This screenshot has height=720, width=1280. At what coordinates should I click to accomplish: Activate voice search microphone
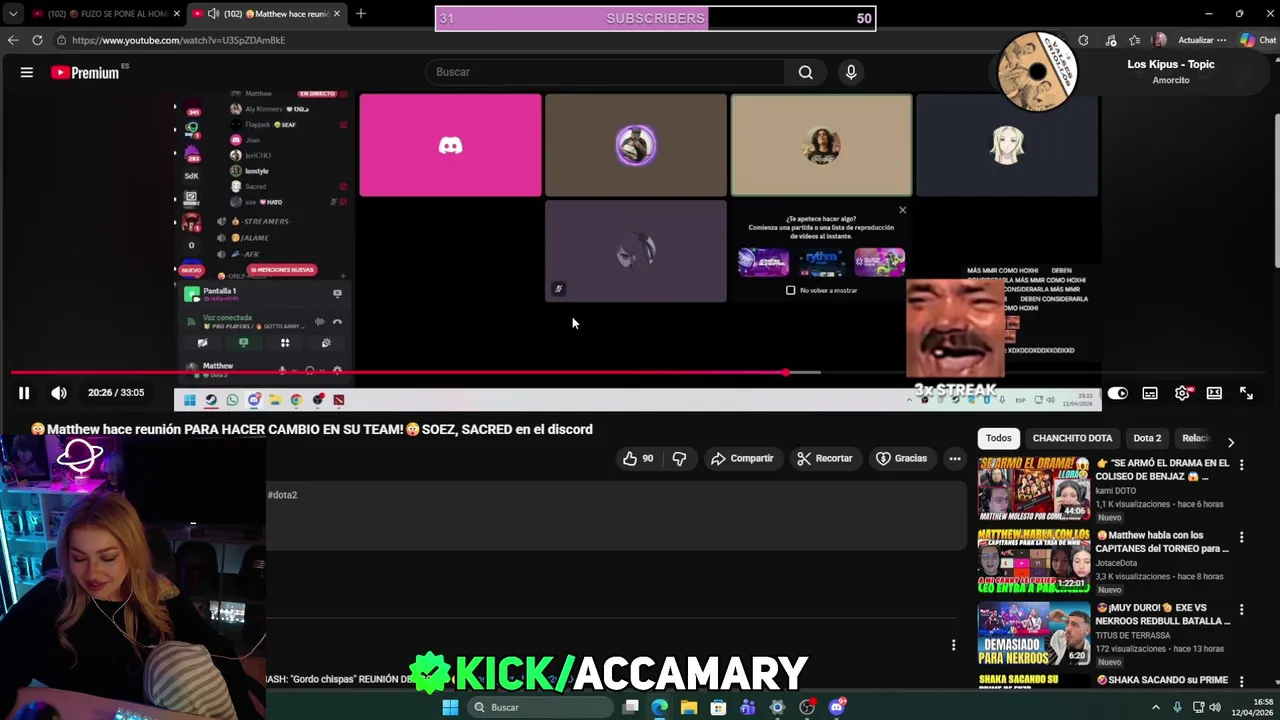tap(851, 72)
